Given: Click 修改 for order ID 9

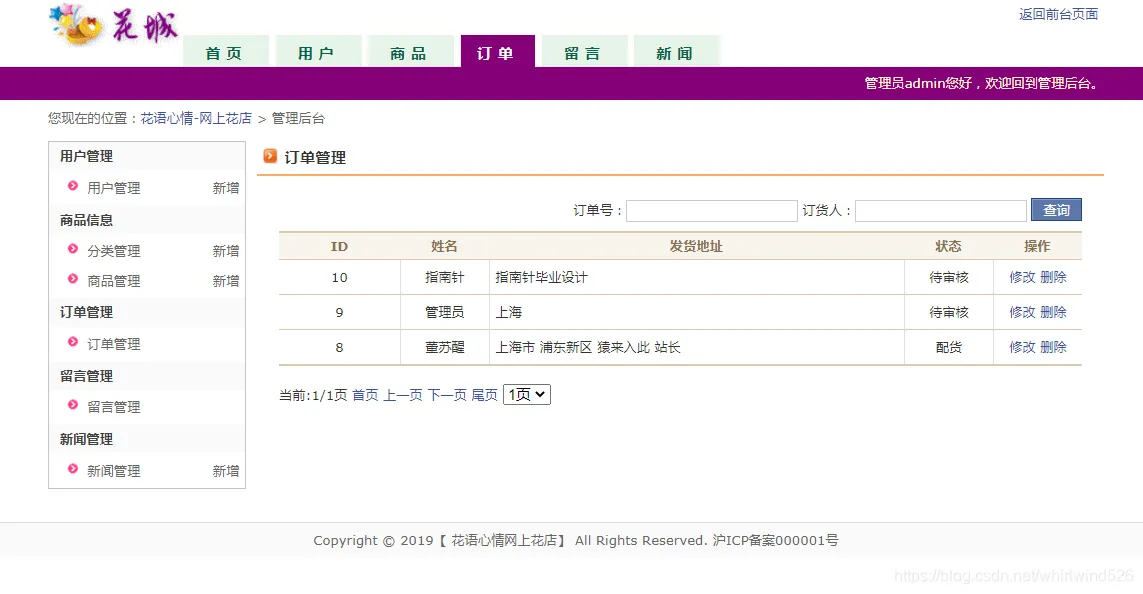Looking at the screenshot, I should pyautogui.click(x=1022, y=312).
